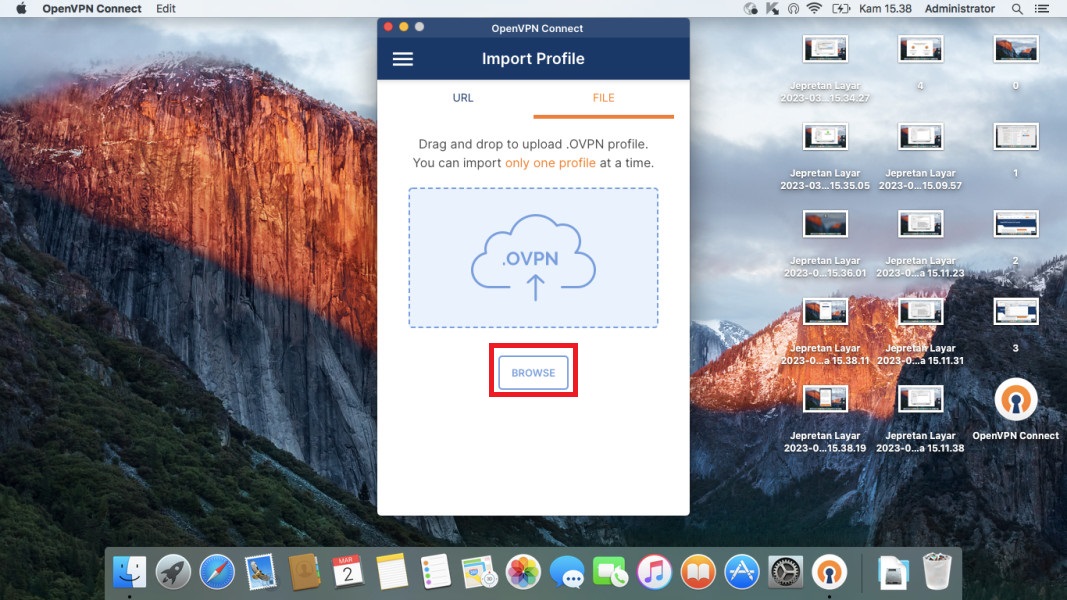The height and width of the screenshot is (600, 1067).
Task: Open Spotlight search magnifier icon
Action: [x=1017, y=8]
